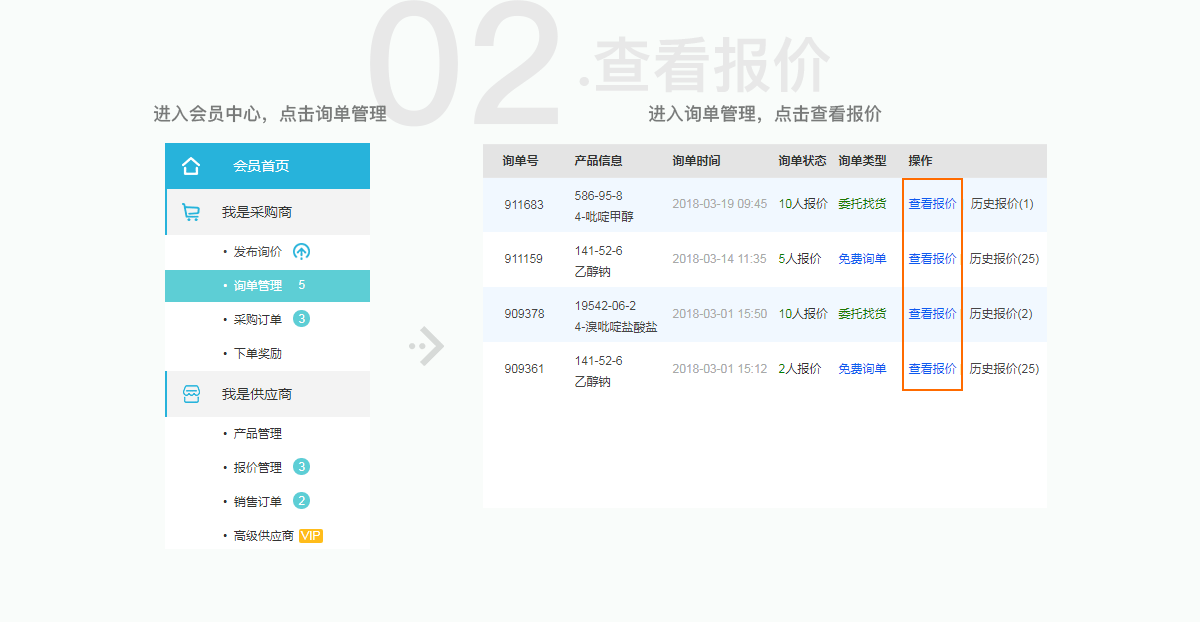Screen dimensions: 1200x622
Task: Click inquiry number 909361
Action: click(524, 369)
